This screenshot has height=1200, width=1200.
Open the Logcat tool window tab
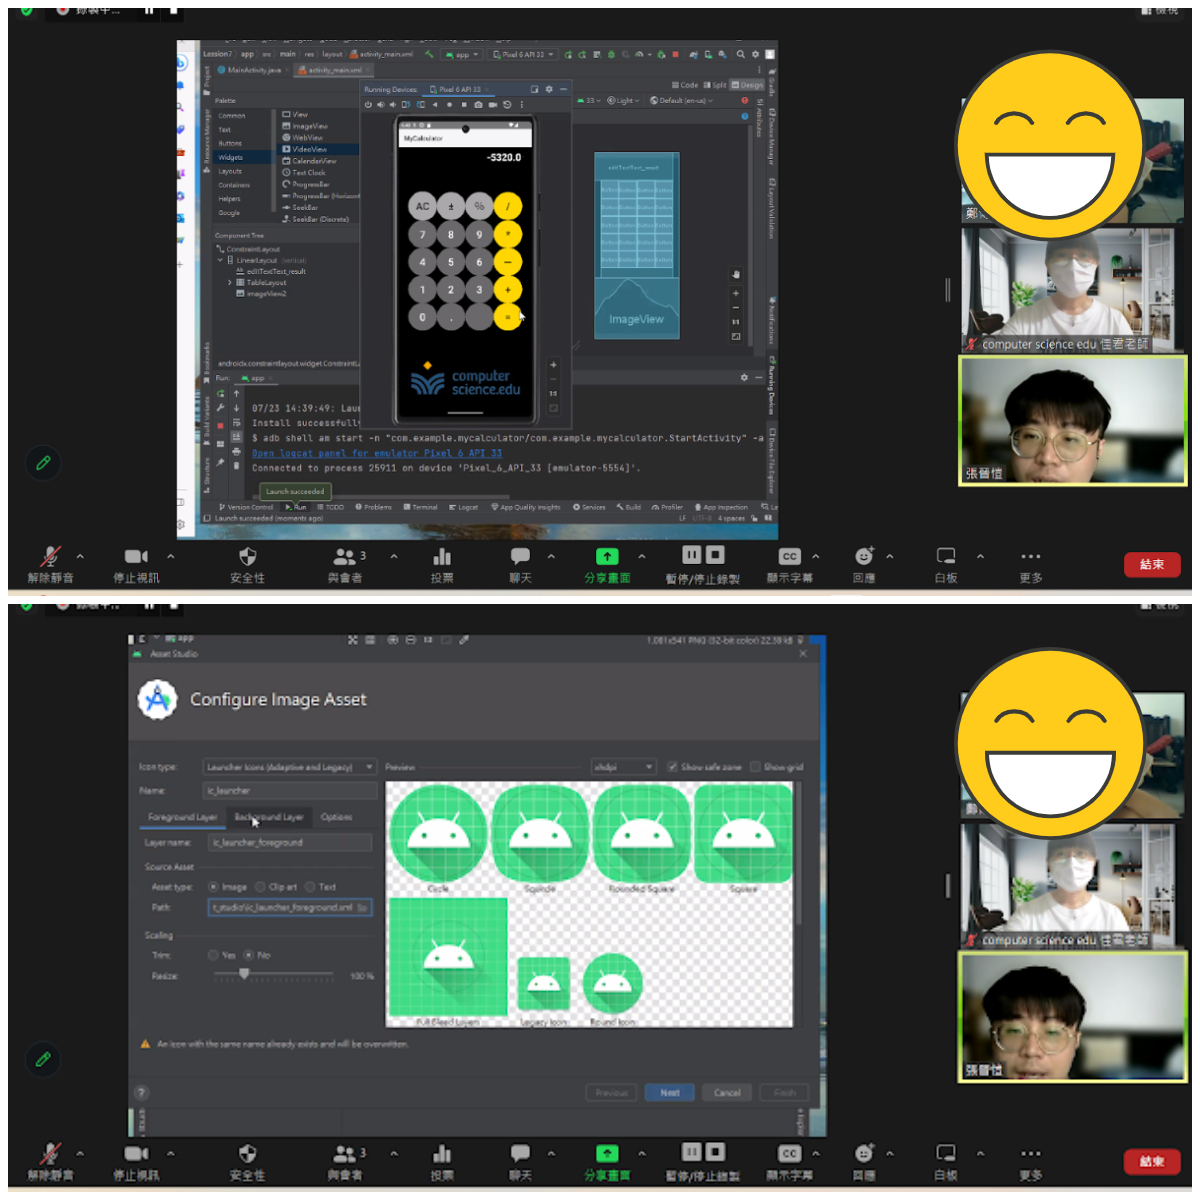(x=464, y=507)
